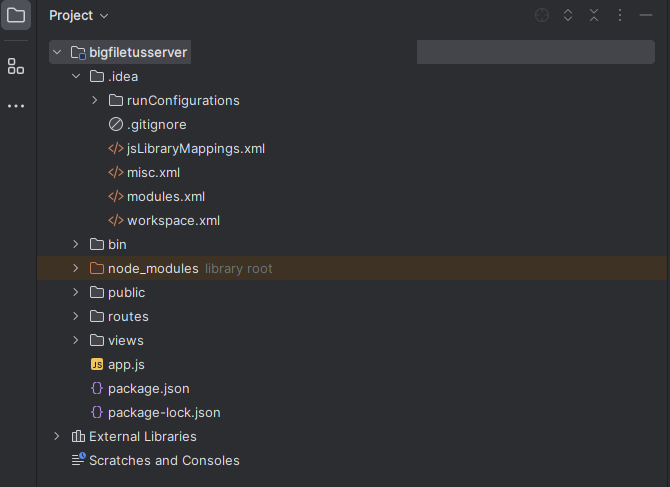Screen dimensions: 670x487
Task: Select the .gitignore file name
Action: coord(157,125)
